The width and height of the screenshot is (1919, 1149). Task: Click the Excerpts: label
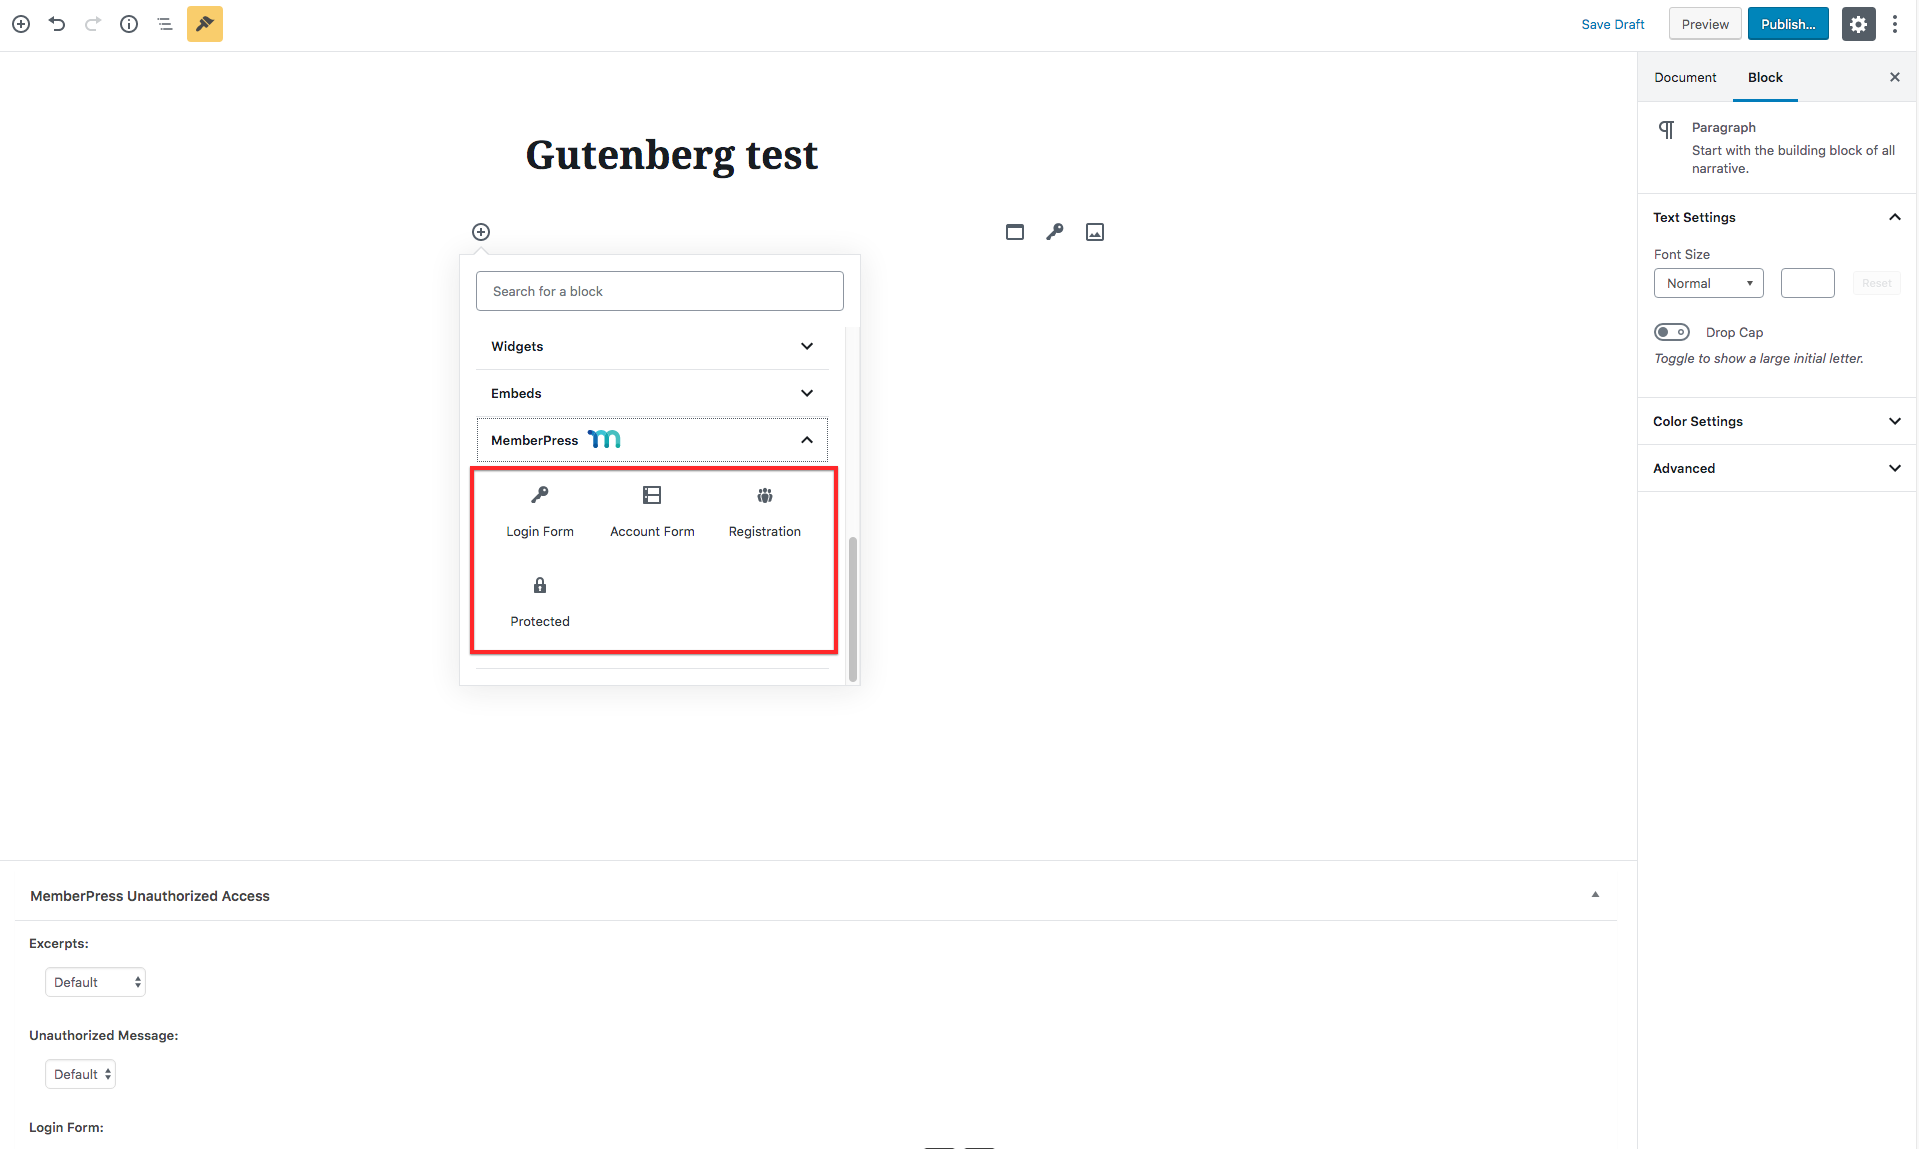(59, 943)
